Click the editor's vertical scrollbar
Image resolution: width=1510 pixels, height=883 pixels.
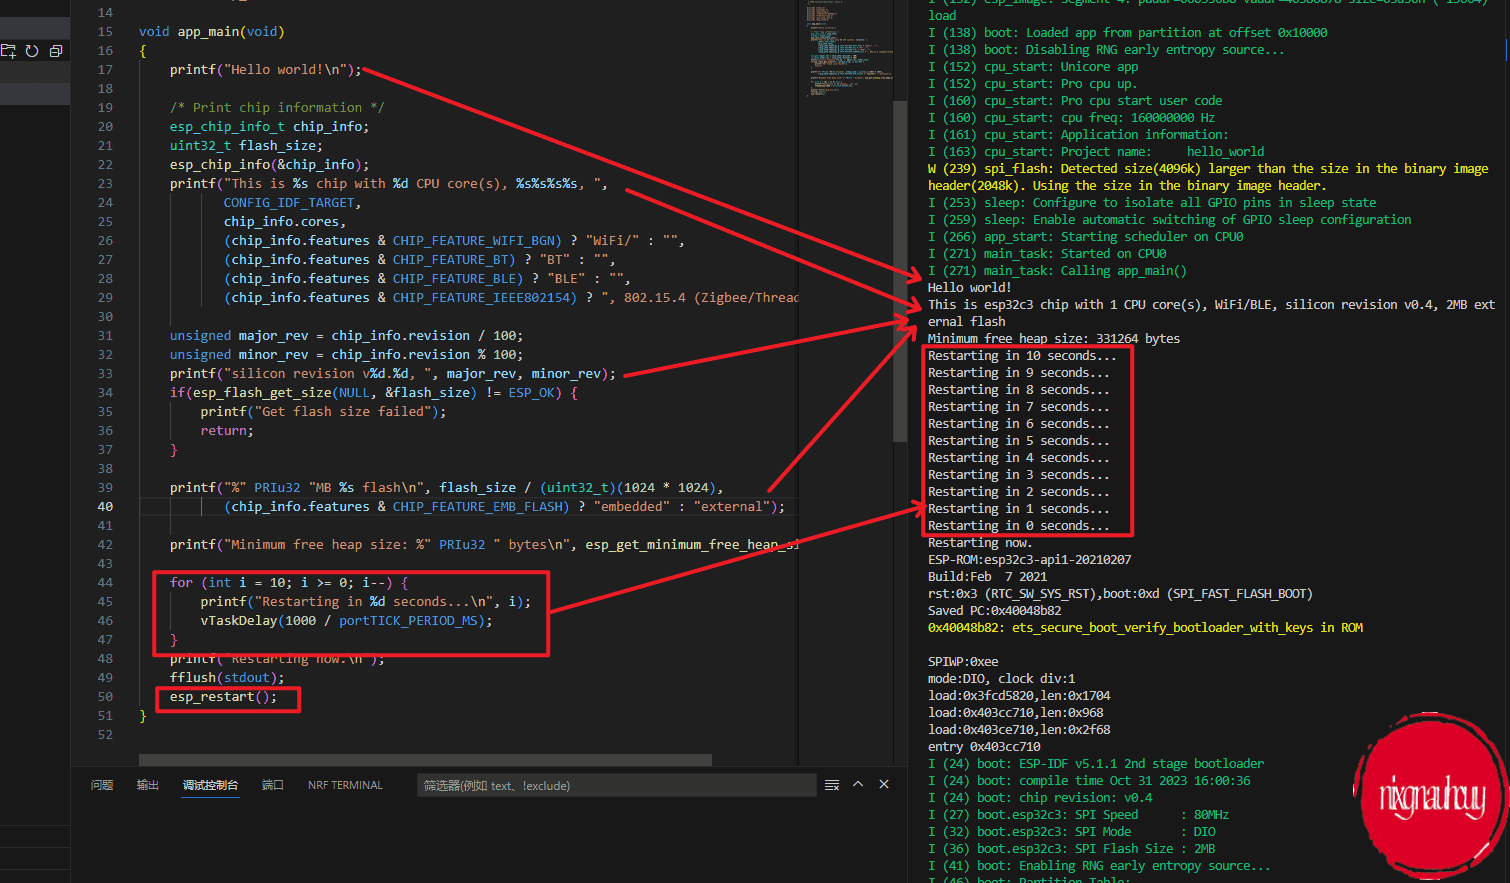coord(900,270)
